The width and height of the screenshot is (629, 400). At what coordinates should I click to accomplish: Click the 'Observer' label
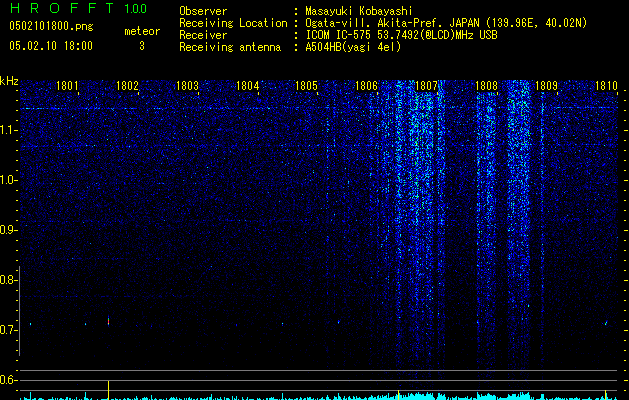(203, 11)
